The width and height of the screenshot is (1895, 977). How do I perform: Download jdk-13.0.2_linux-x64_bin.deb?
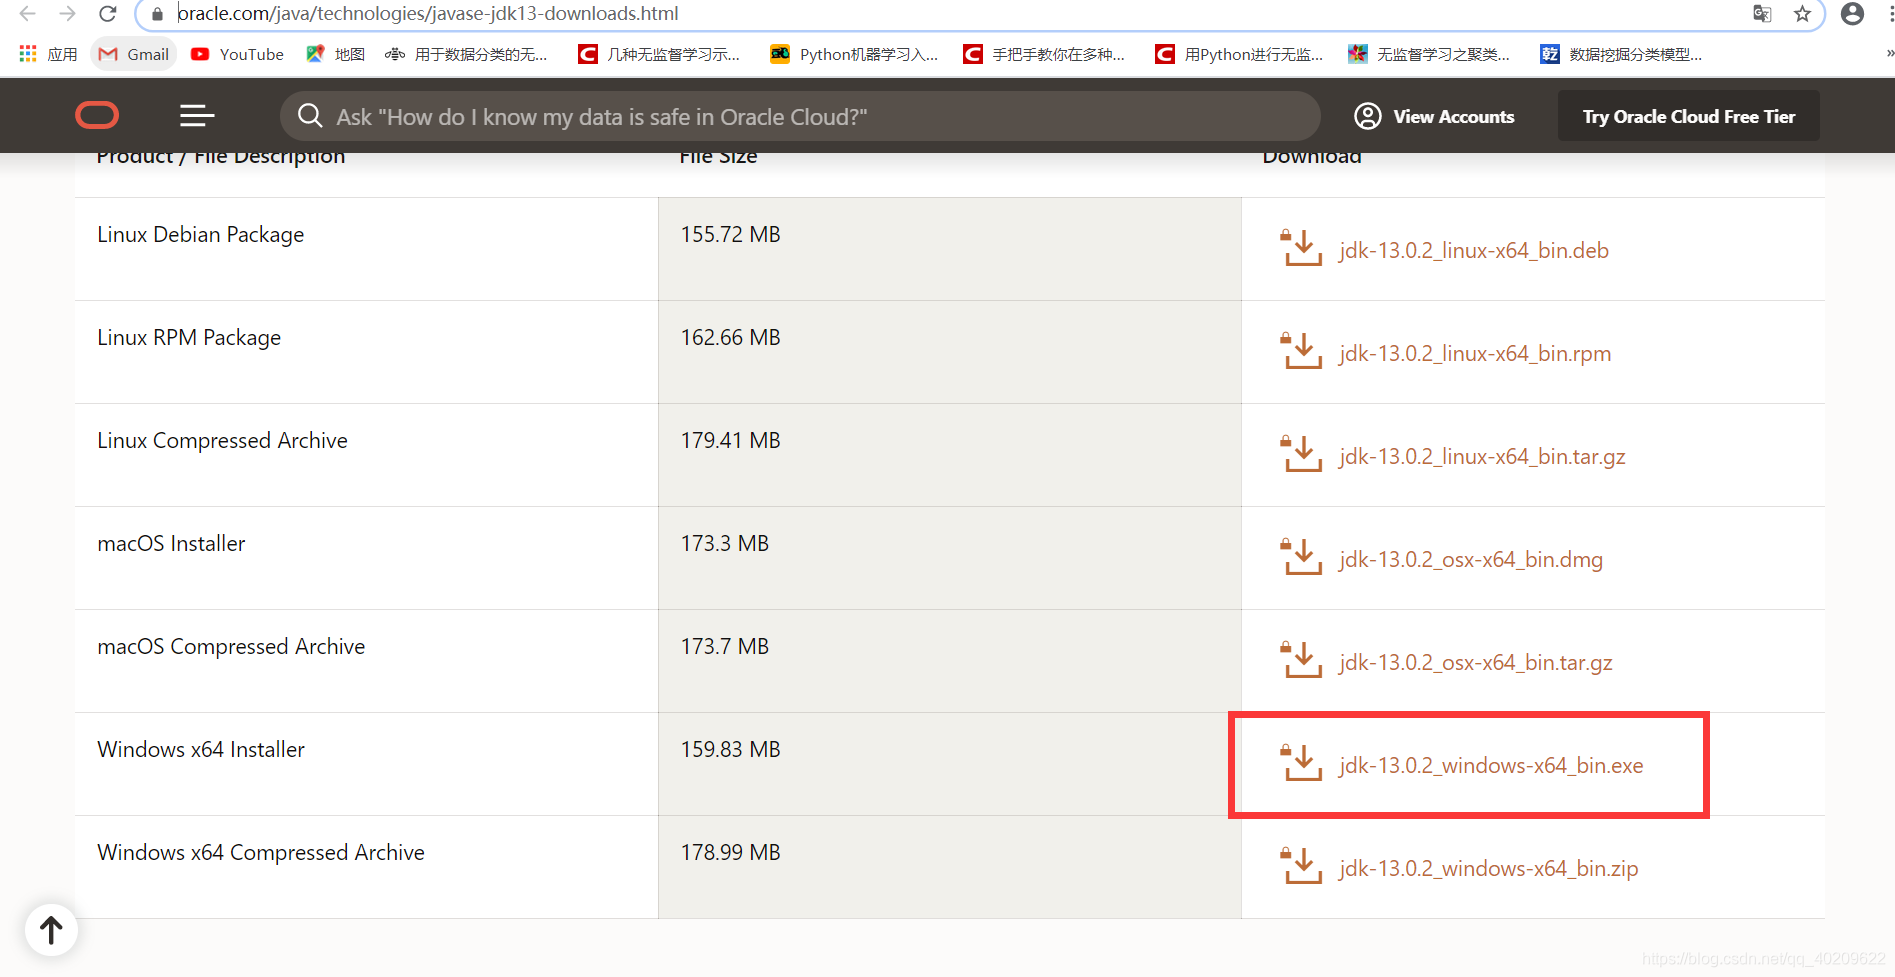(x=1474, y=250)
